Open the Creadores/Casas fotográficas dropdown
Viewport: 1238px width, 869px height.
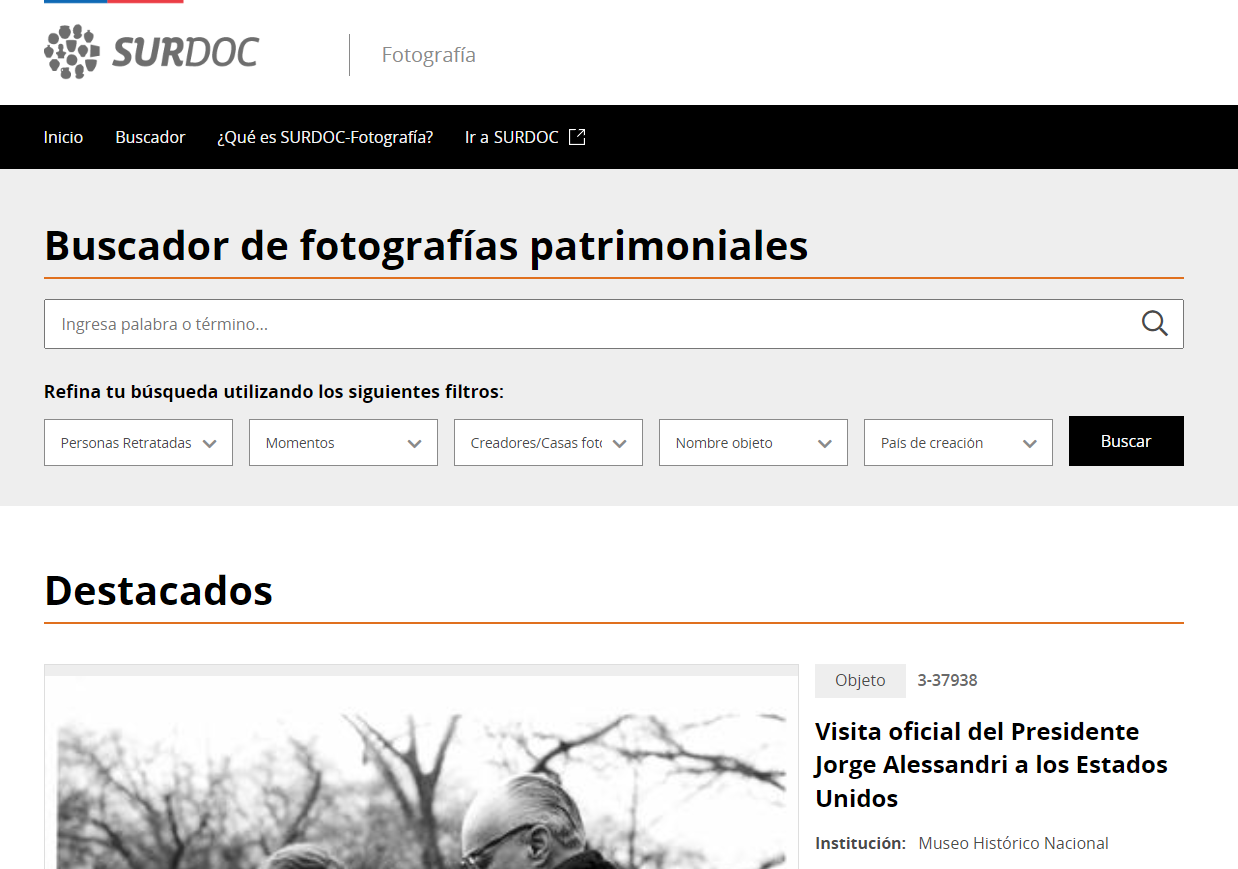click(548, 442)
